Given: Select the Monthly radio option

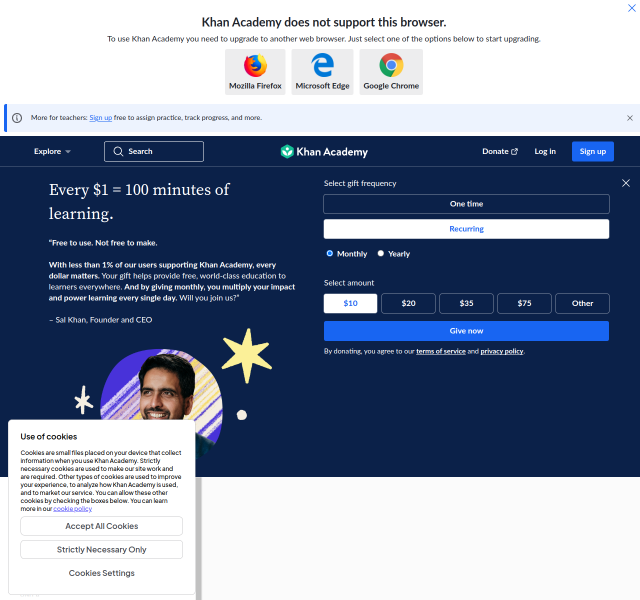Looking at the screenshot, I should tap(330, 253).
